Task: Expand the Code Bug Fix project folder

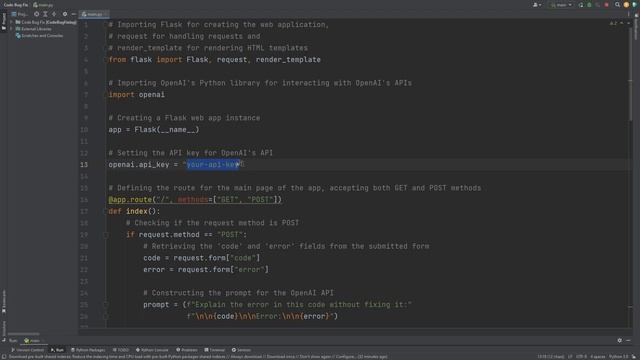Action: (11, 22)
